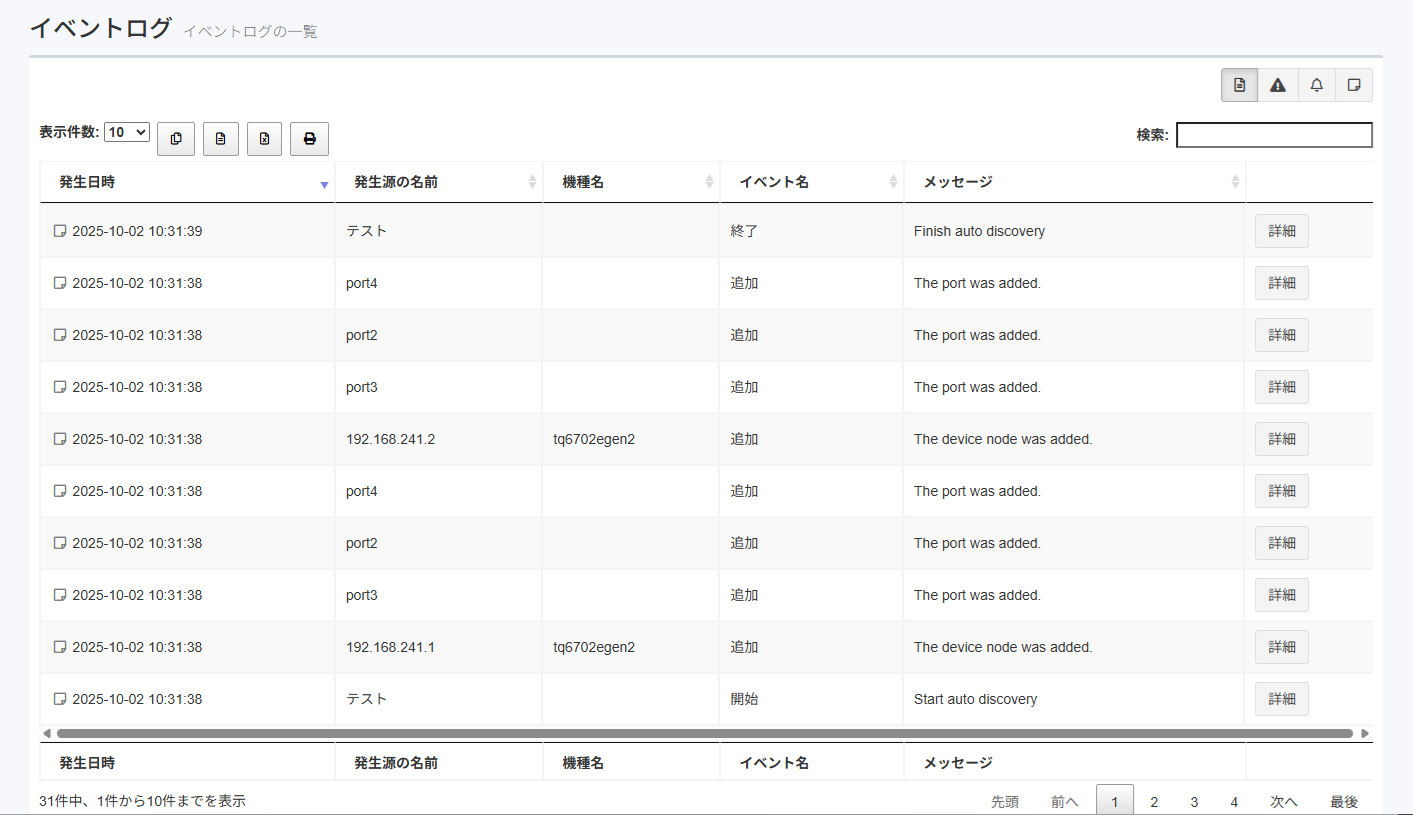Click note icon in 192.168.241.2 row
The height and width of the screenshot is (815, 1413).
point(60,439)
